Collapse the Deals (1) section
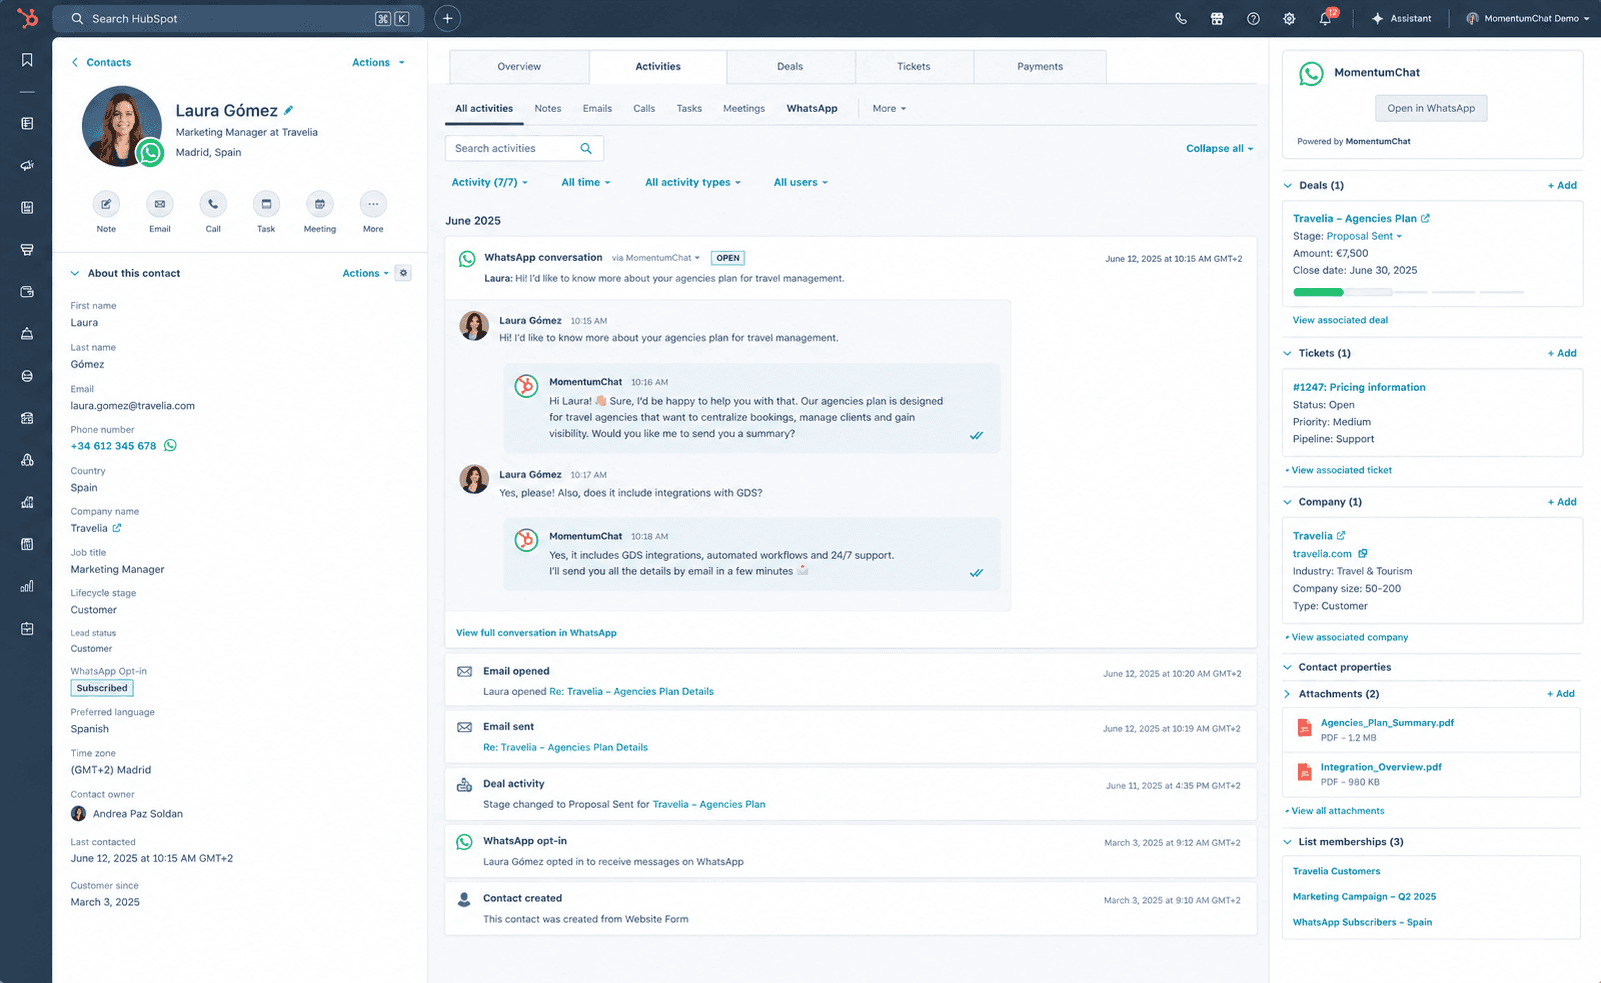Viewport: 1601px width, 983px height. 1287,185
